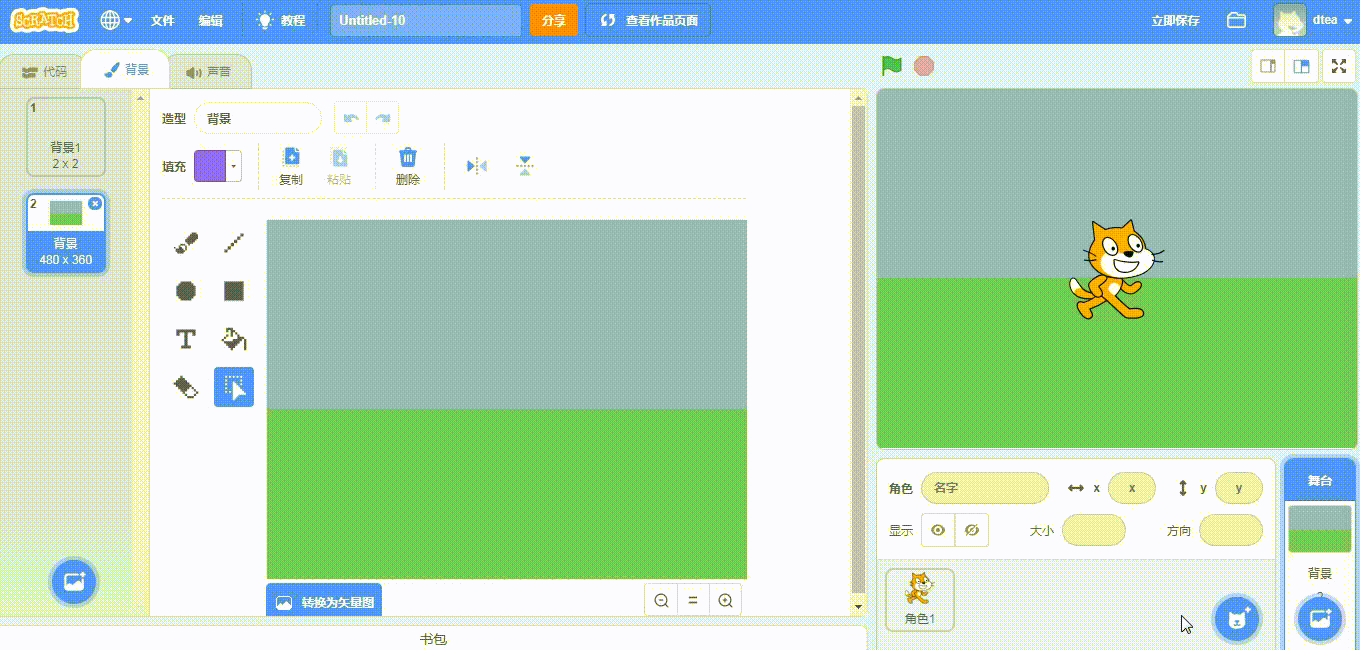The width and height of the screenshot is (1360, 650).
Task: Click the Redo arrow
Action: tap(382, 118)
